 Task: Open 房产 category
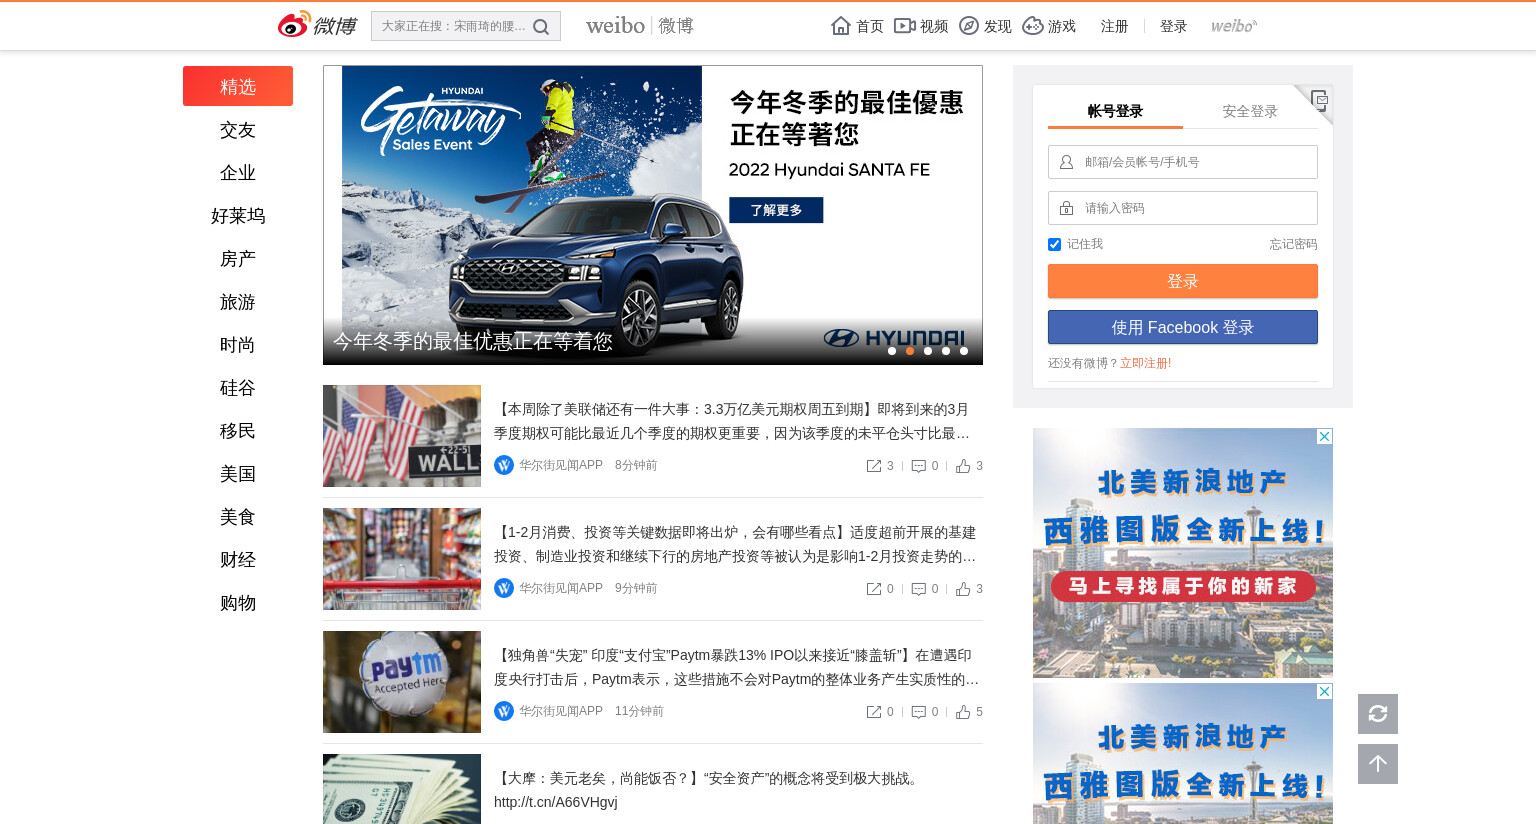[238, 259]
